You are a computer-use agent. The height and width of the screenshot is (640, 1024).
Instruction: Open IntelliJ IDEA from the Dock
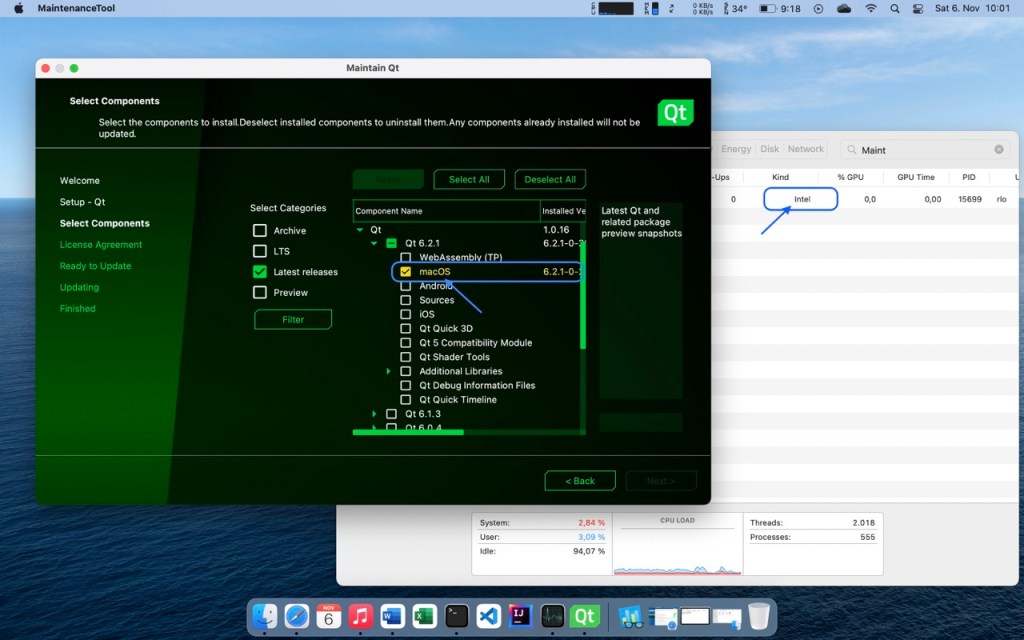click(520, 616)
